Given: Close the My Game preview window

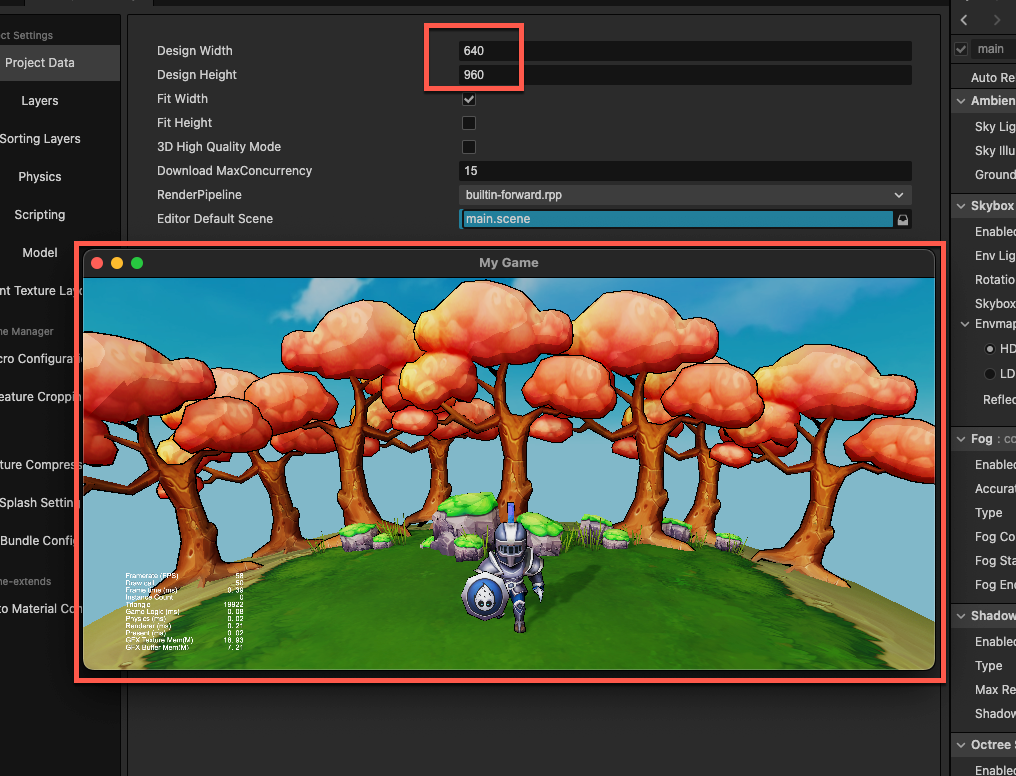Looking at the screenshot, I should click(x=97, y=263).
